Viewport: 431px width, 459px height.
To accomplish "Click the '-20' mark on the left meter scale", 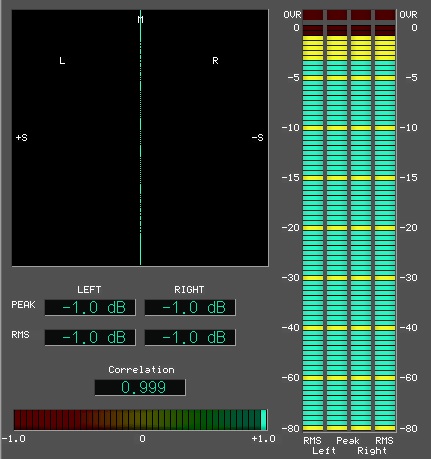I will [291, 228].
